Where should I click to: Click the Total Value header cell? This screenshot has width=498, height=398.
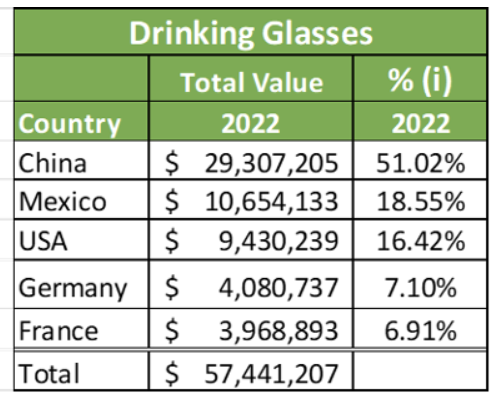coord(251,79)
